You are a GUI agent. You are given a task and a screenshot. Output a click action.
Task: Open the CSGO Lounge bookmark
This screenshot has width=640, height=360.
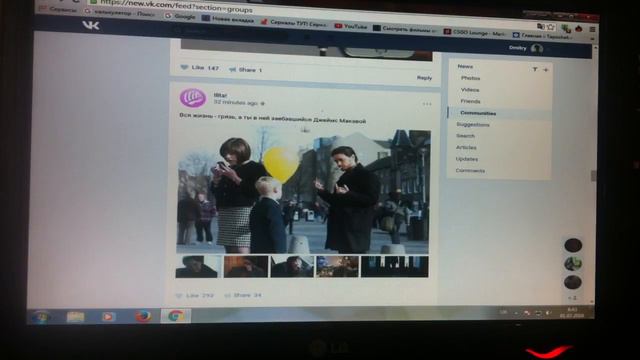[x=475, y=33]
